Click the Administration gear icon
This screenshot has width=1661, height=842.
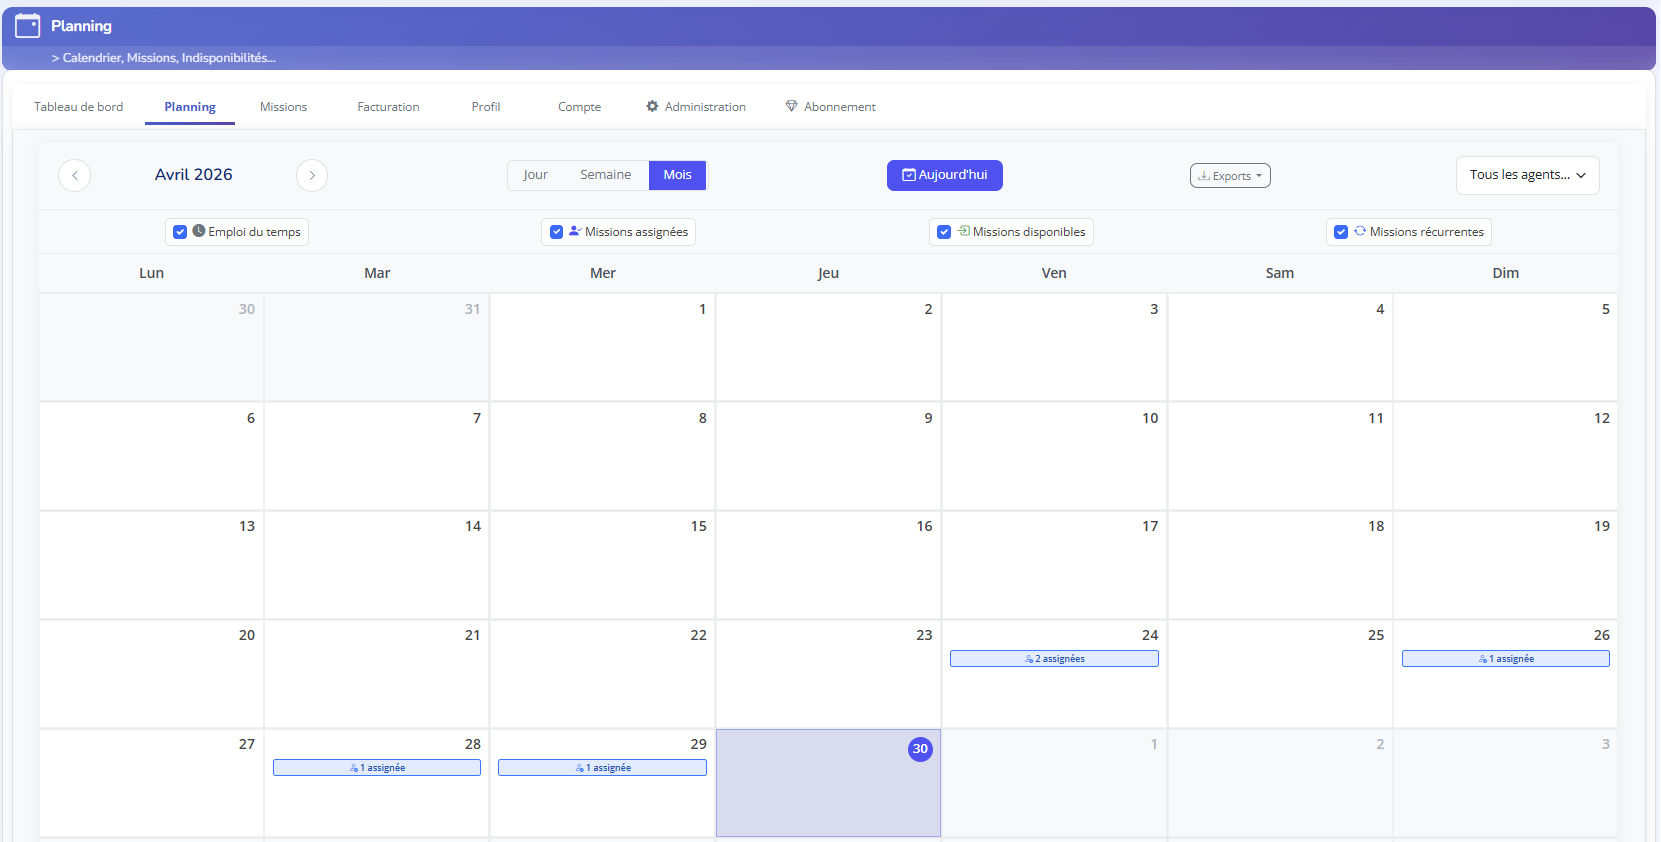652,106
